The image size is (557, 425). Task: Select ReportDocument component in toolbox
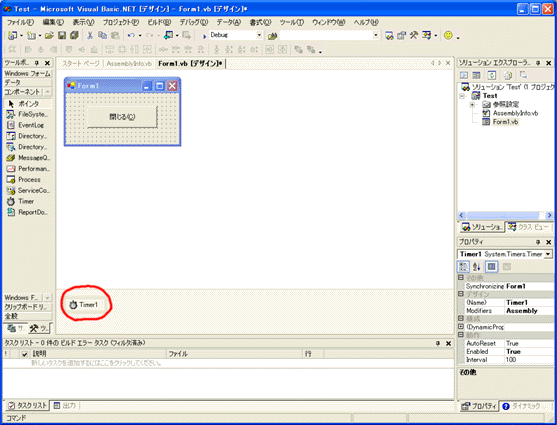point(28,212)
